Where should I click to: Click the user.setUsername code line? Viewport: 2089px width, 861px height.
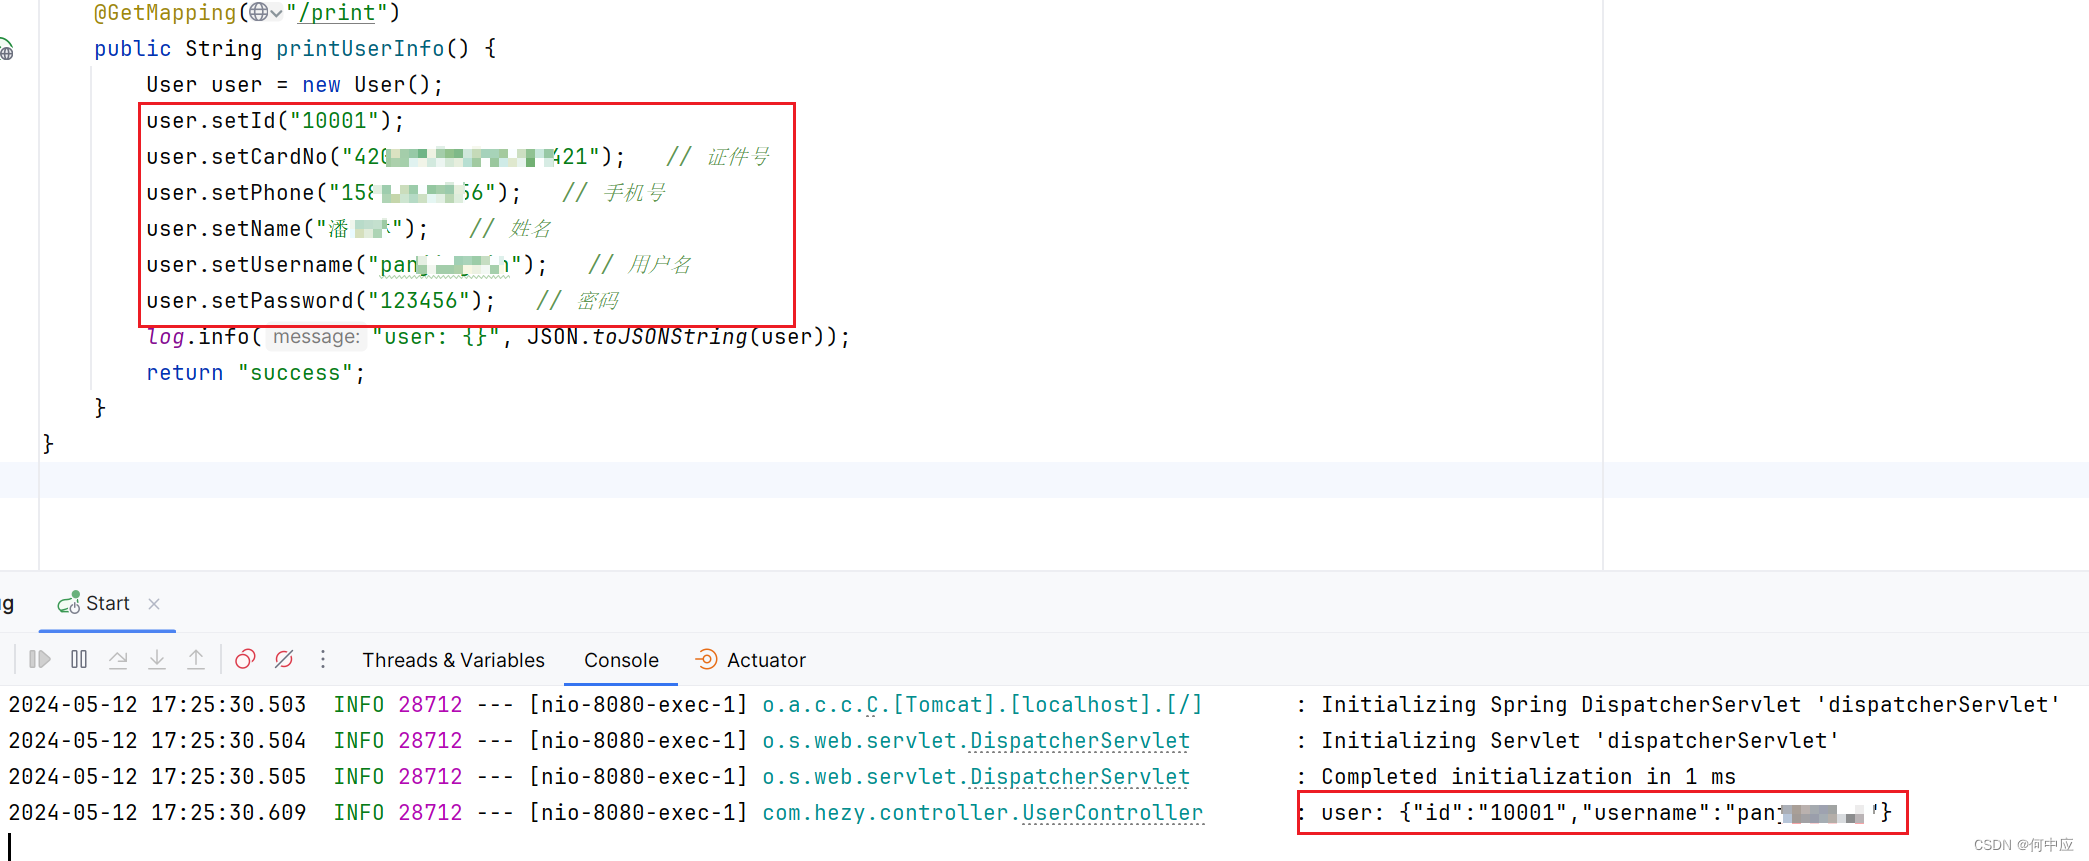(x=346, y=265)
